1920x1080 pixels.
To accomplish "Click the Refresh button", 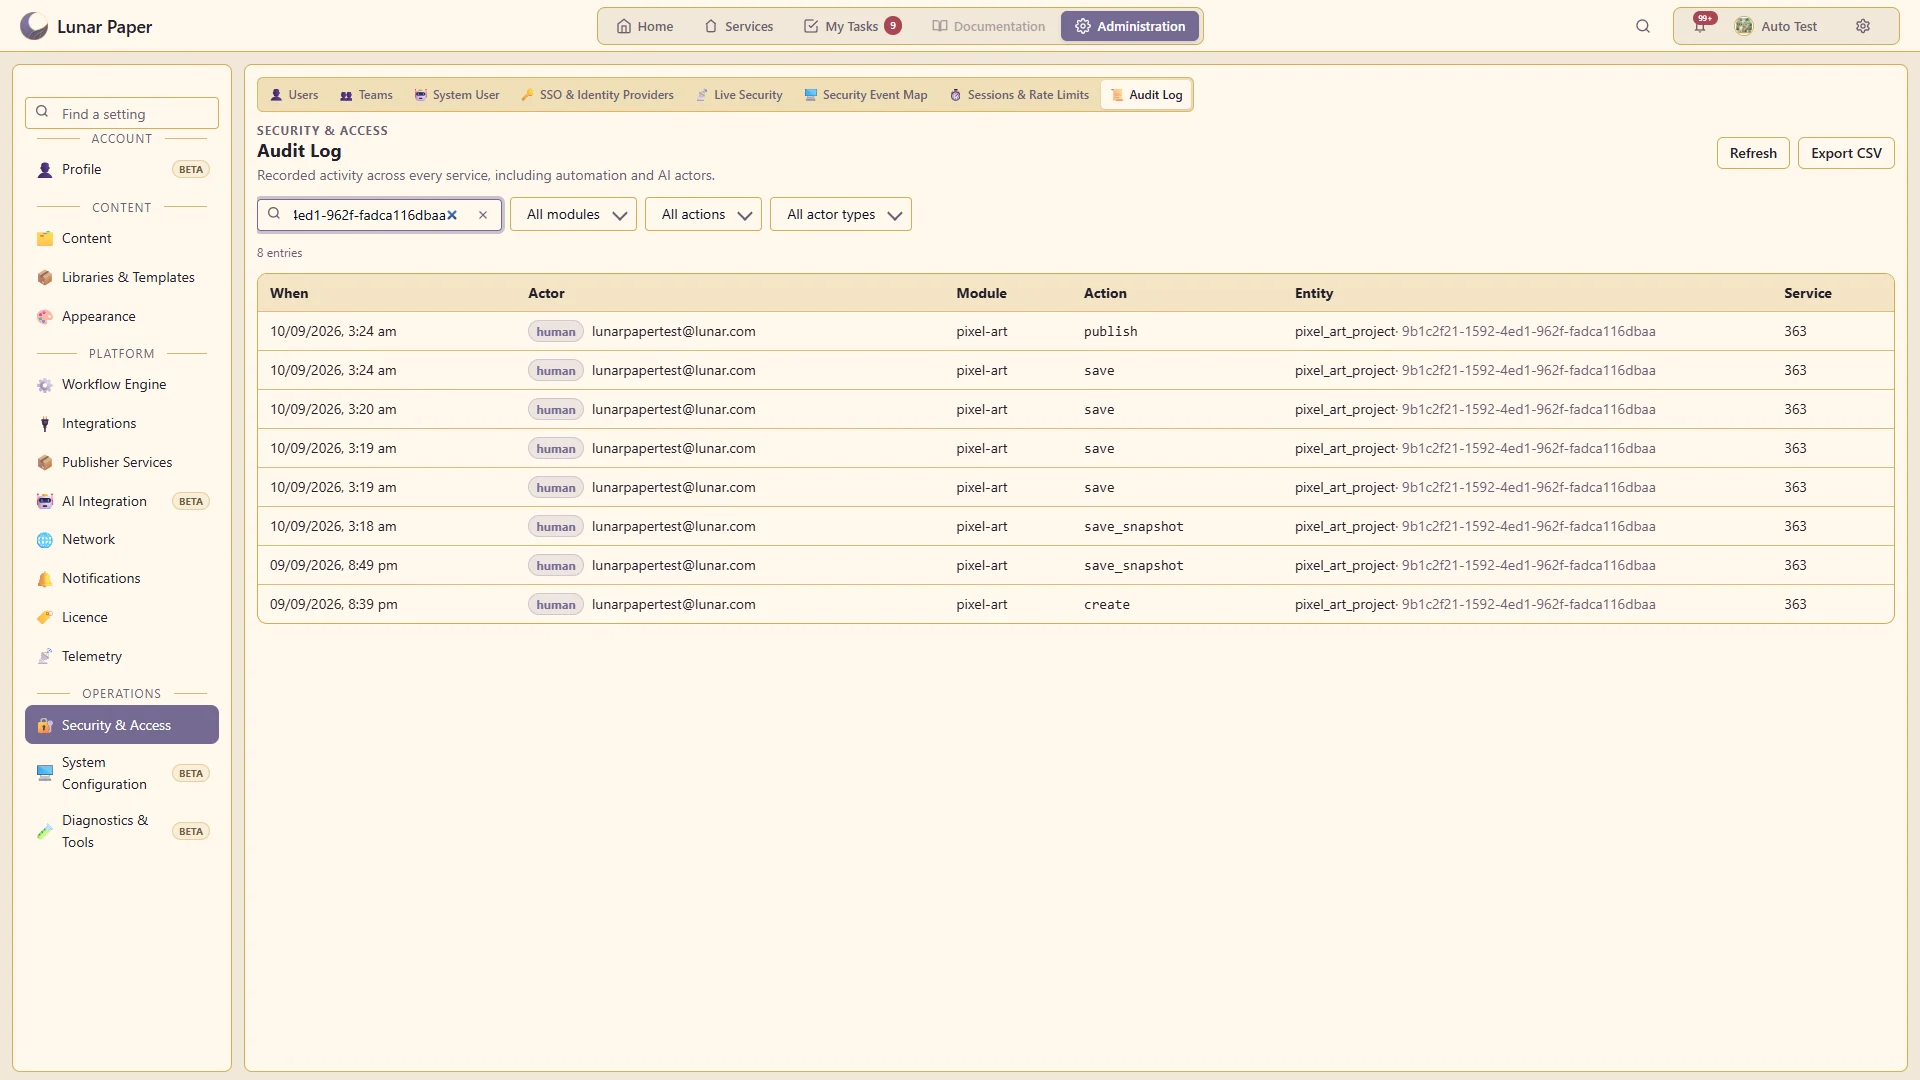I will click(1753, 153).
